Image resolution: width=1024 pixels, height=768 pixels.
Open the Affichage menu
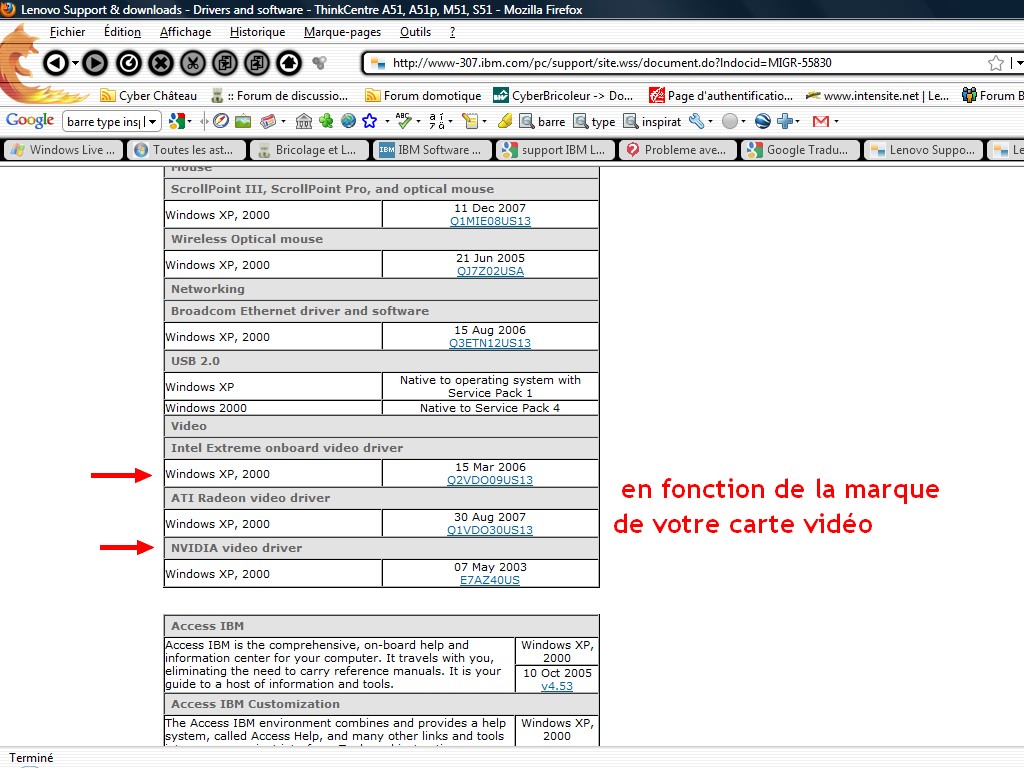185,32
